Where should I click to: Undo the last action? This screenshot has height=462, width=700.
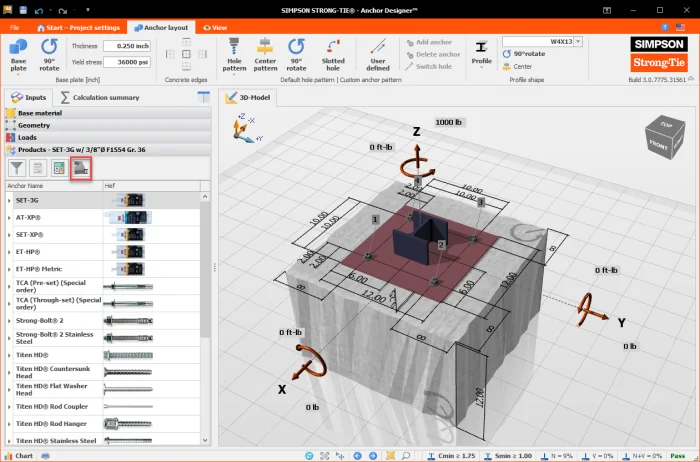[x=39, y=10]
